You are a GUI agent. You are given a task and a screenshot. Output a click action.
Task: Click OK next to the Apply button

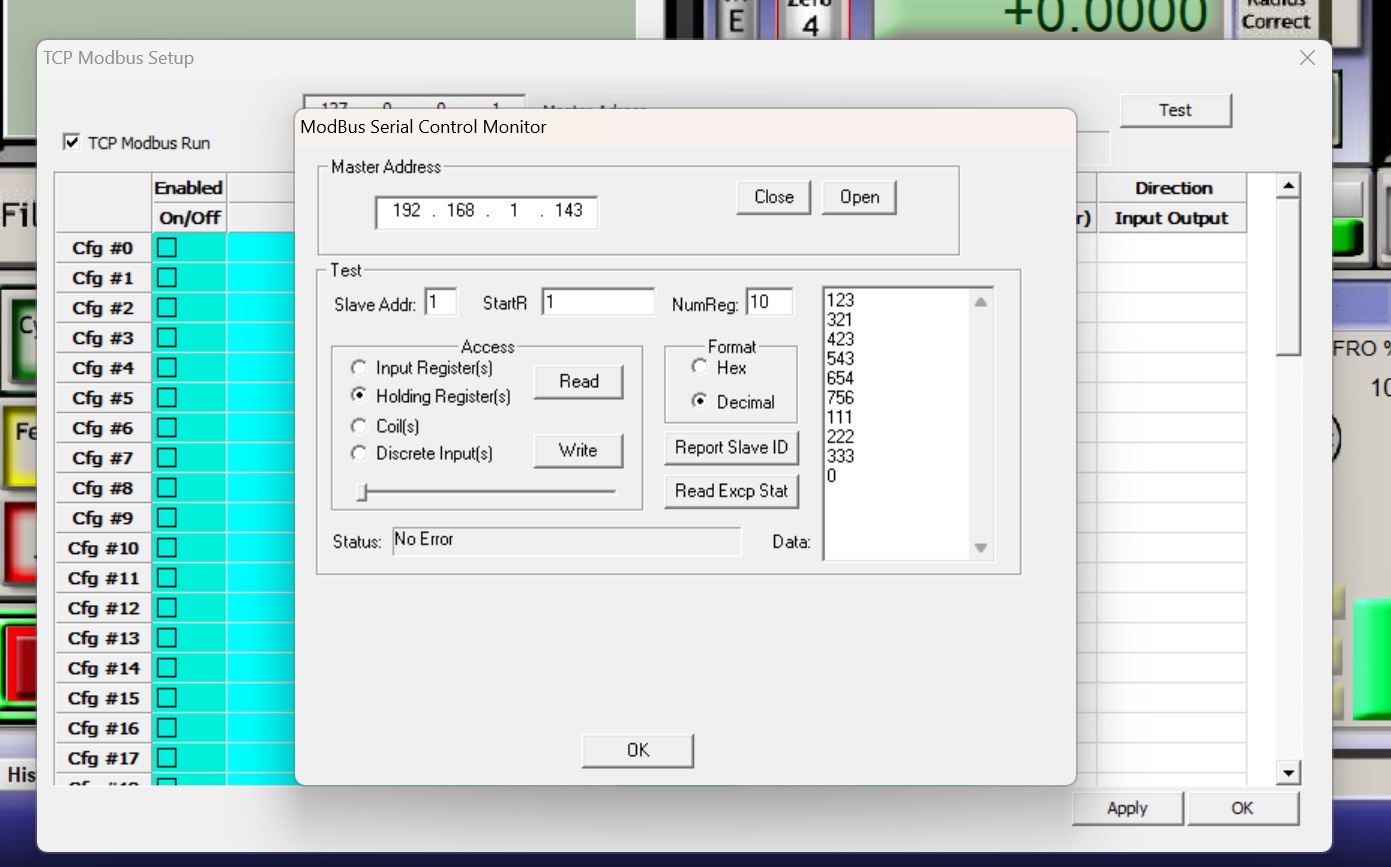point(1243,809)
